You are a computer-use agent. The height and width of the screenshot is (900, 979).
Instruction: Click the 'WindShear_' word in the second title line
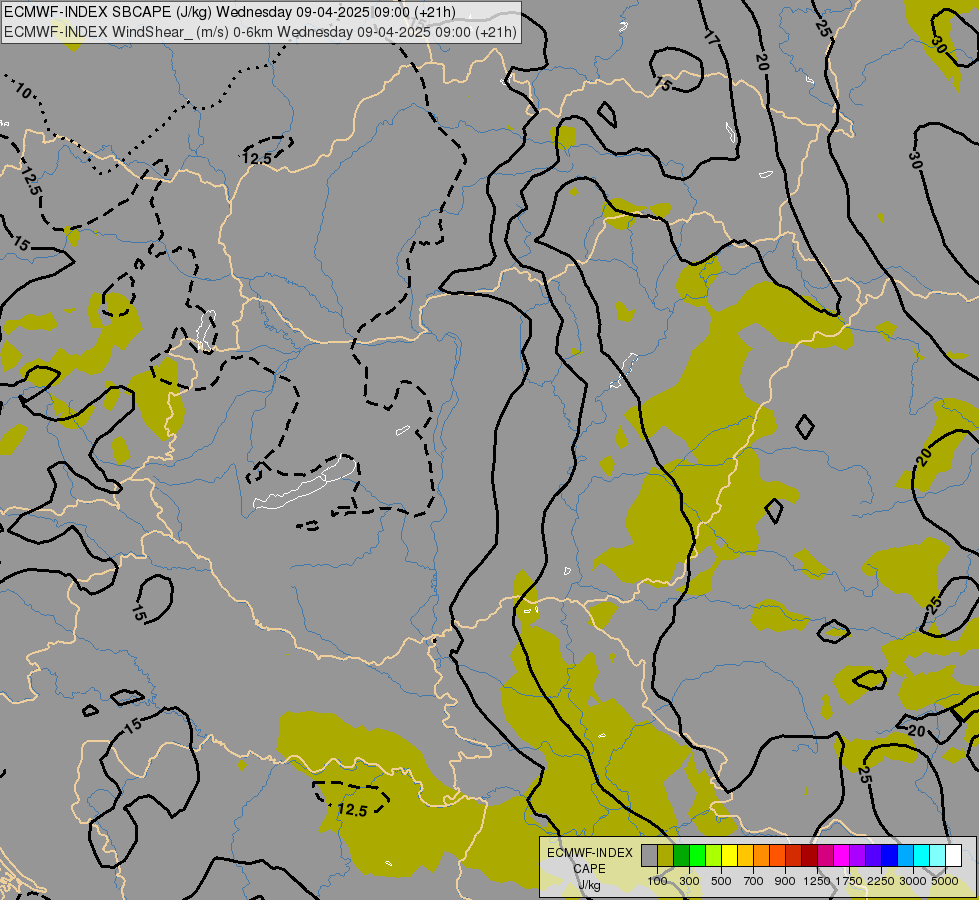click(x=152, y=32)
